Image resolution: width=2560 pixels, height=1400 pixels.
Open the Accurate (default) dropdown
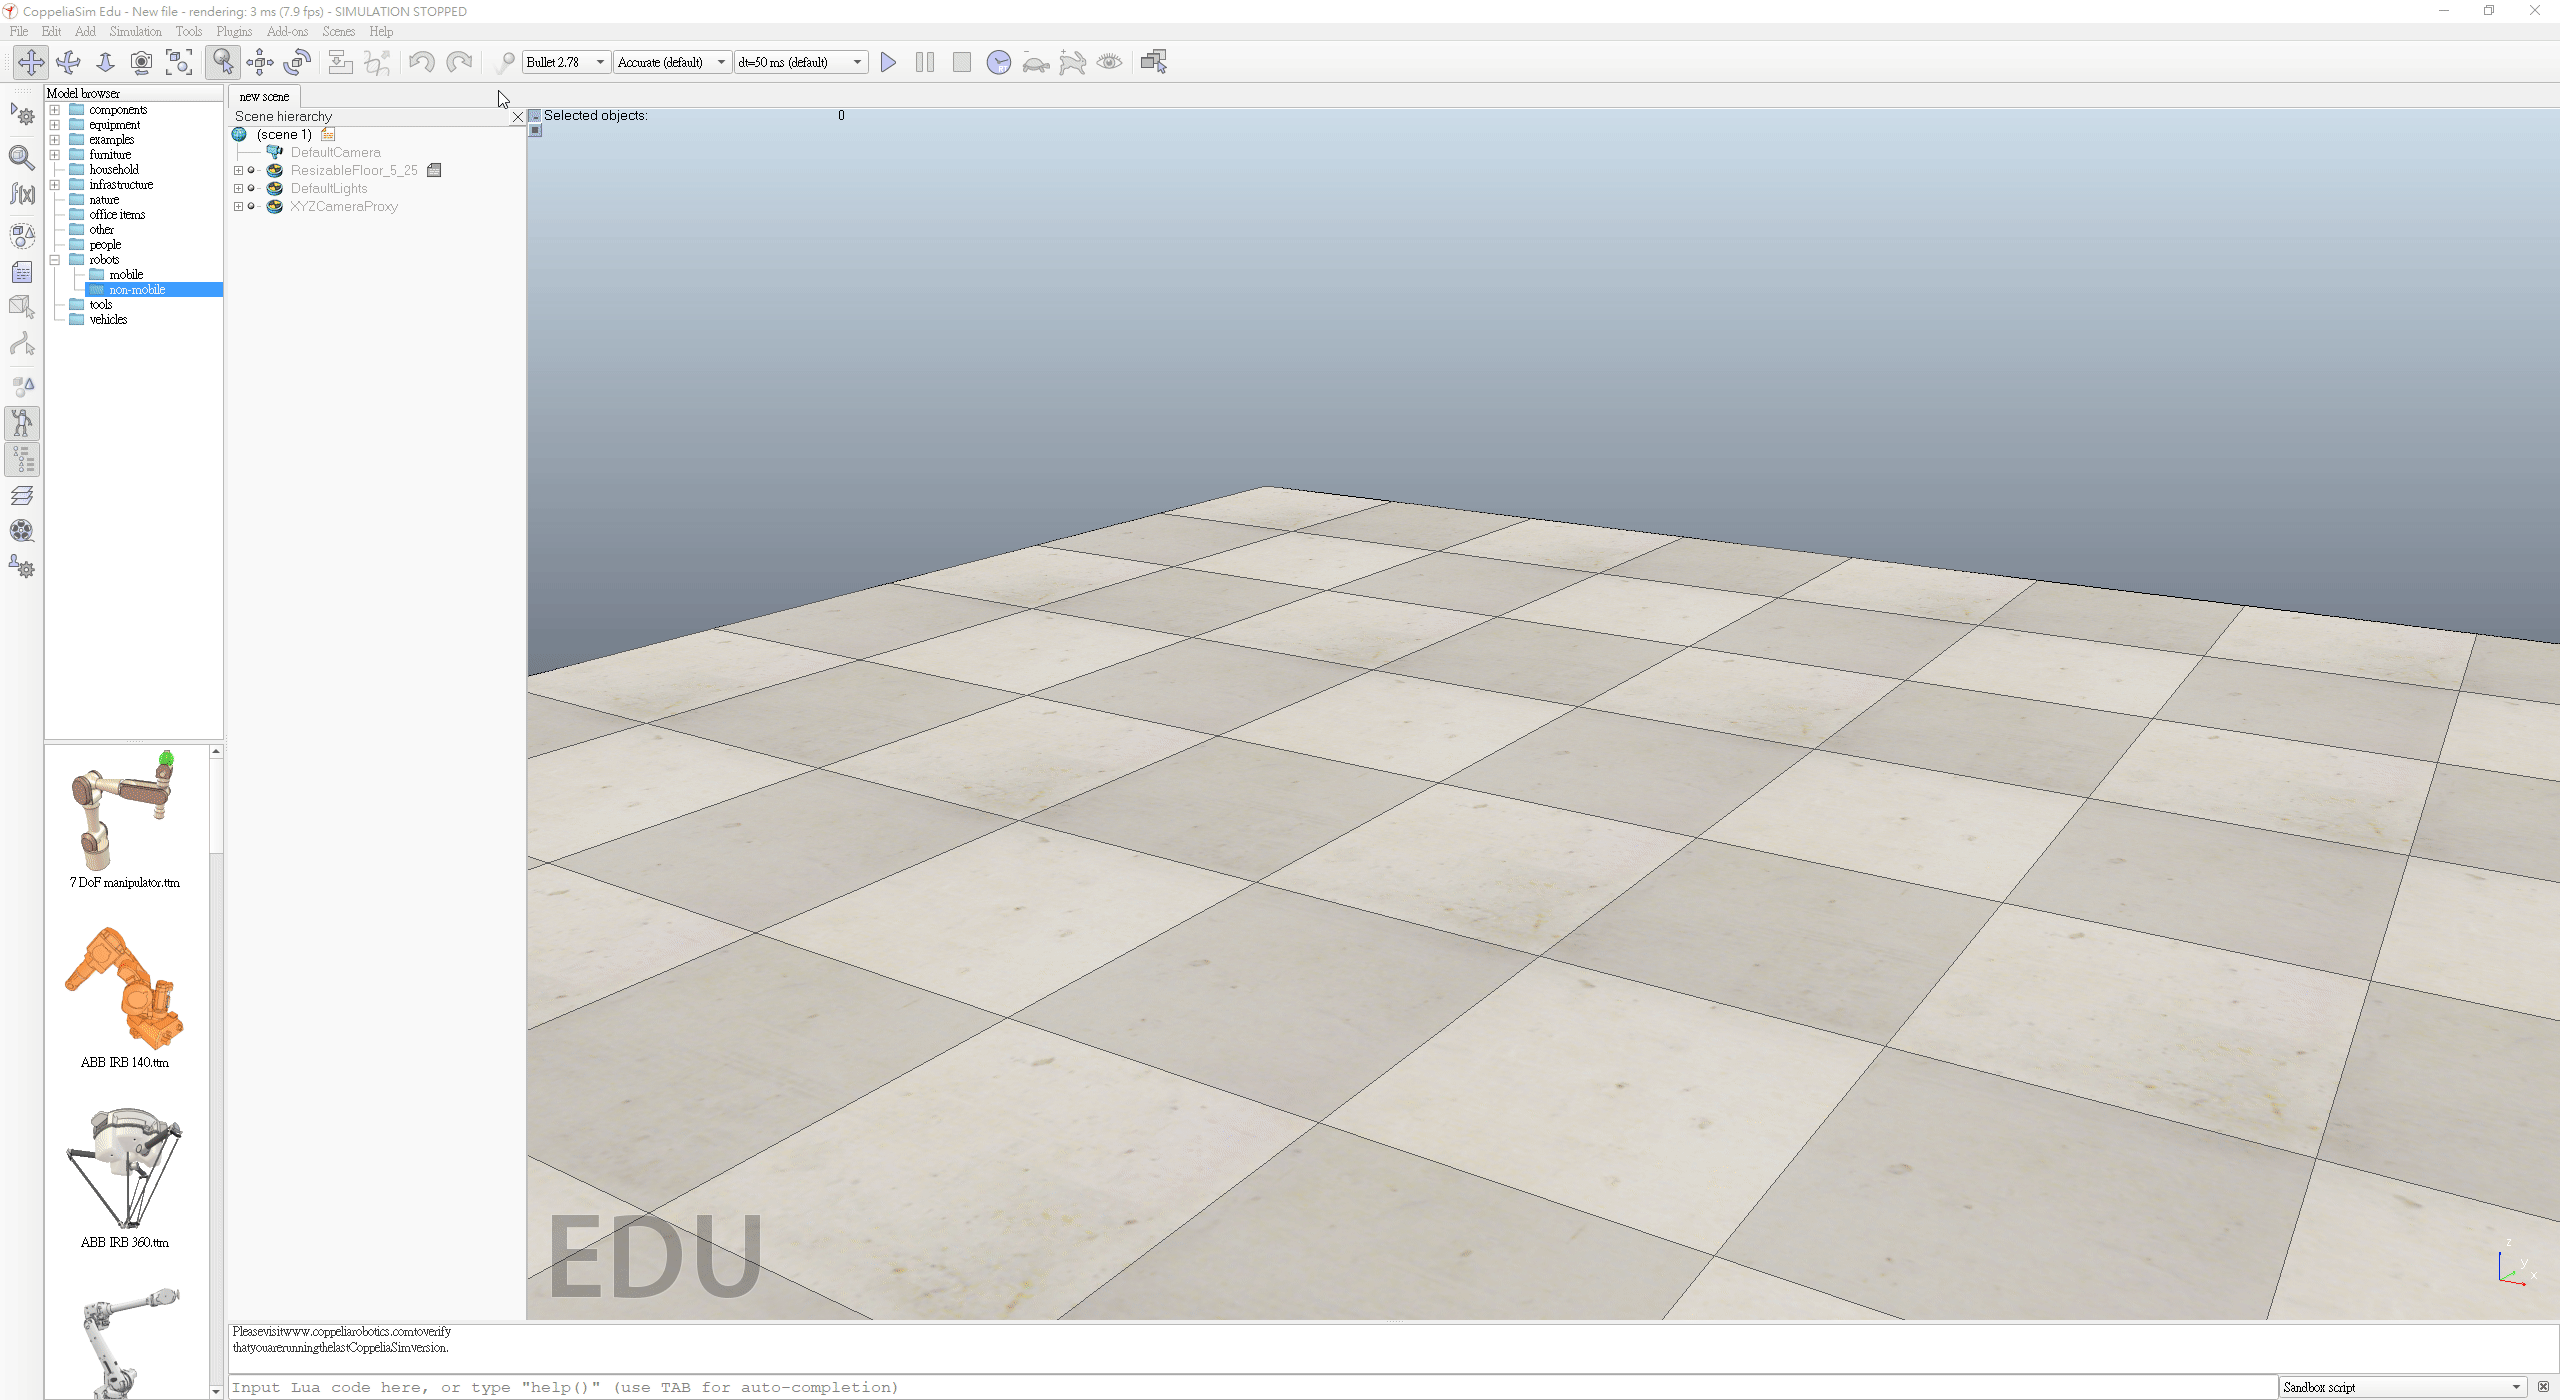point(672,62)
